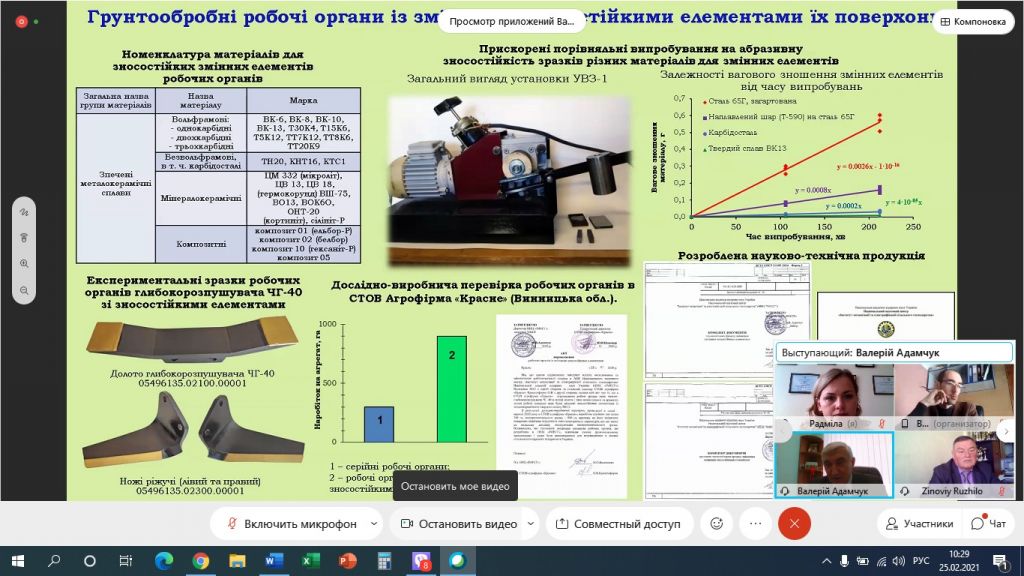1024x576 pixels.
Task: Open Task View on the taskbar
Action: tap(125, 561)
